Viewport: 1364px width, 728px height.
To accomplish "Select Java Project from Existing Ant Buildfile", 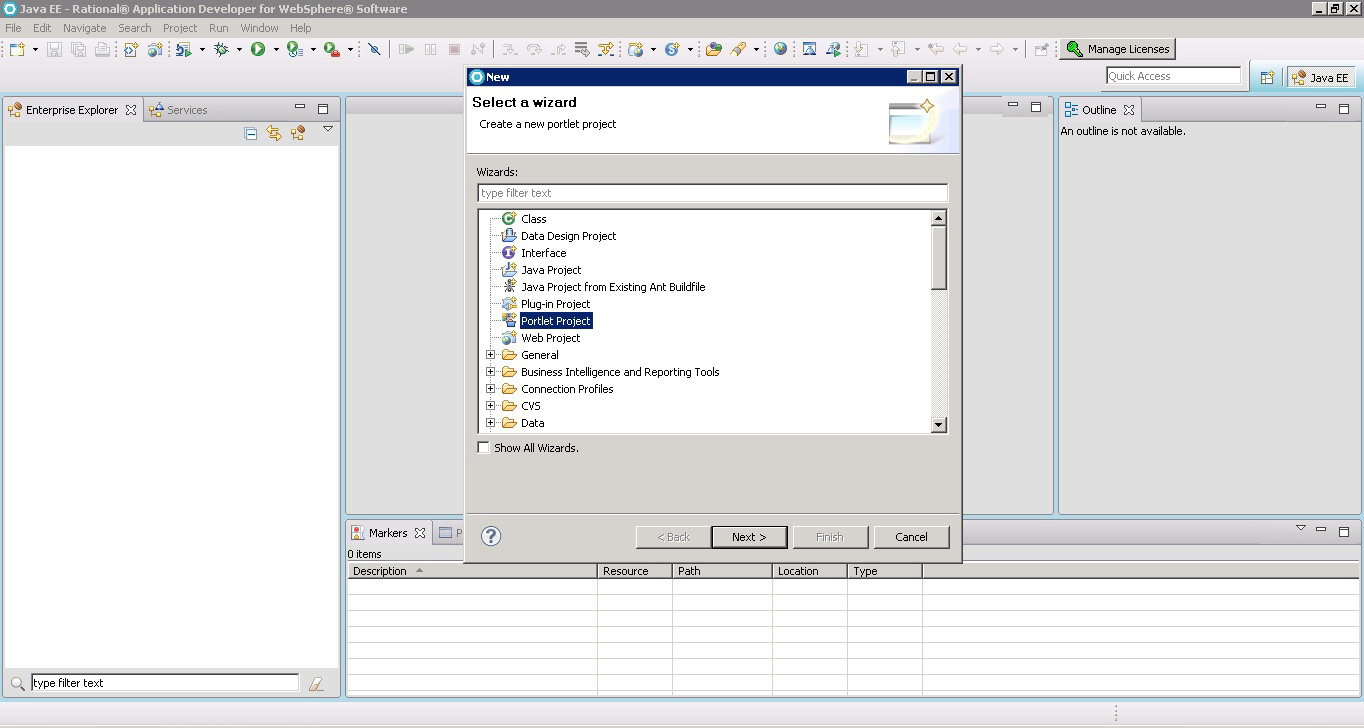I will (612, 287).
